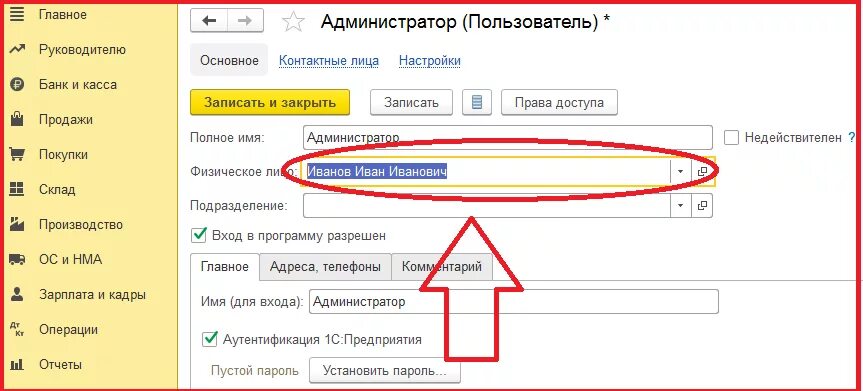Image resolution: width=863 pixels, height=391 pixels.
Task: Open the Руководителю section
Action: click(x=83, y=50)
